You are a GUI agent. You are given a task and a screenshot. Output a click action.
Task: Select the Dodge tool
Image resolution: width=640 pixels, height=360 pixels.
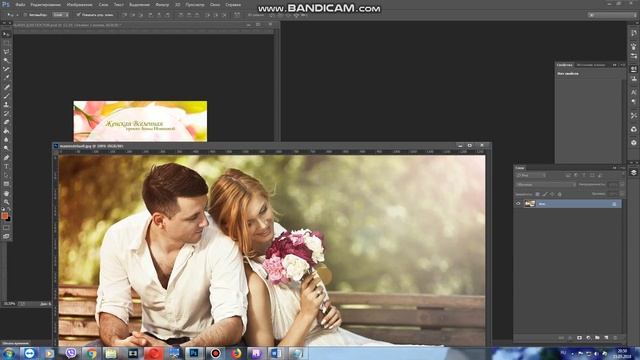(6, 149)
